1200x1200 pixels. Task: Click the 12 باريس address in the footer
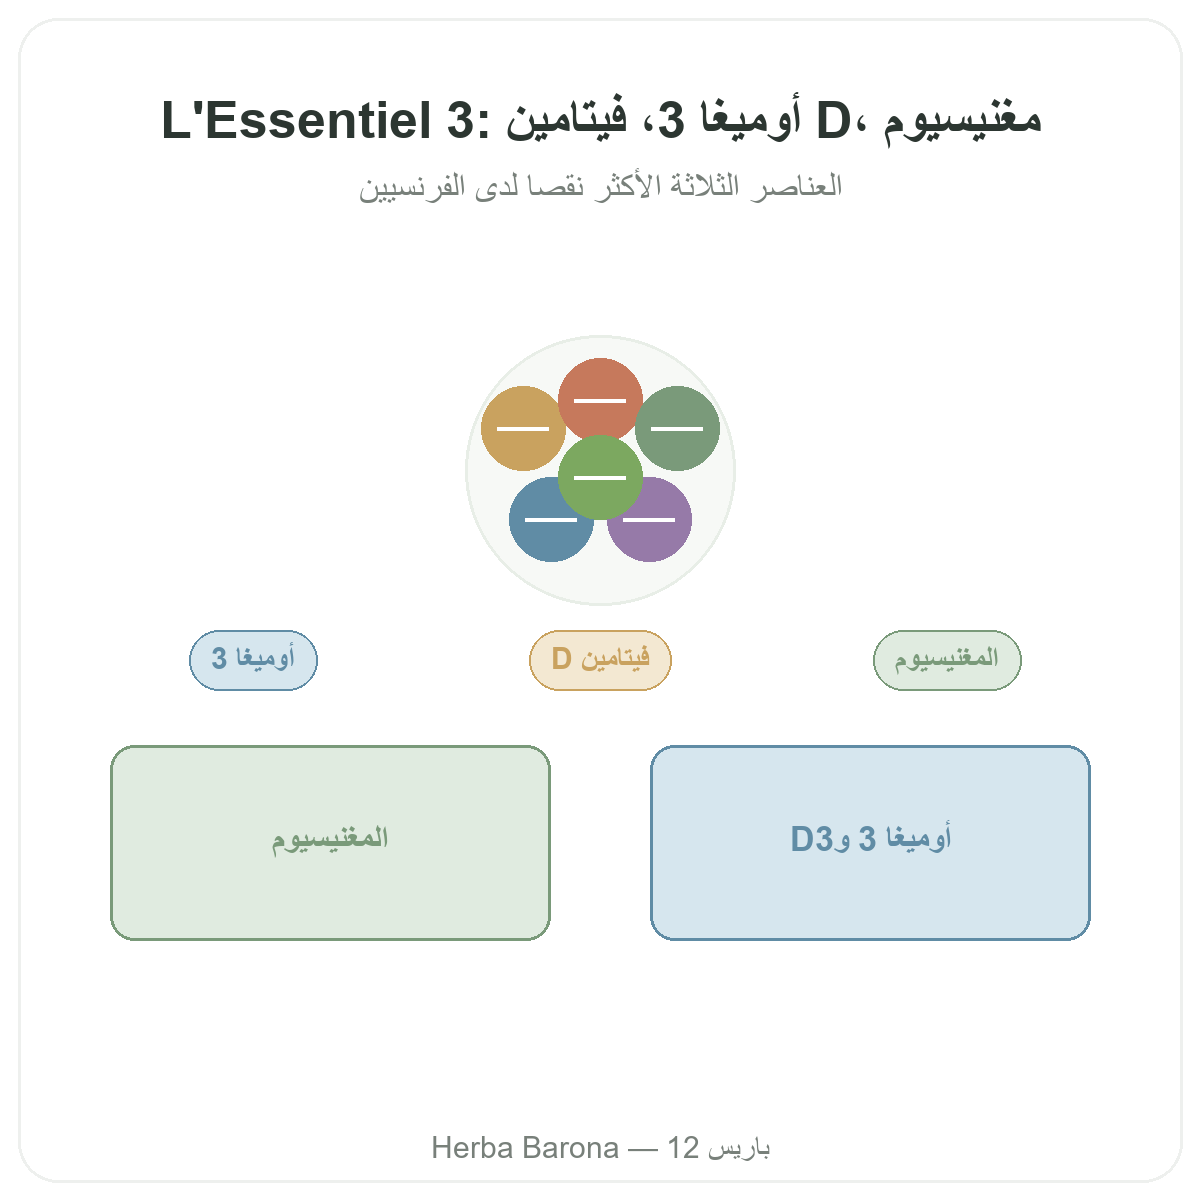click(x=718, y=1148)
